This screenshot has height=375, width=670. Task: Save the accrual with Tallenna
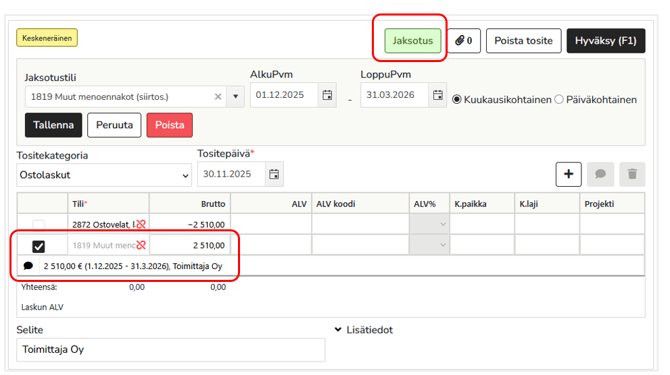tap(53, 125)
